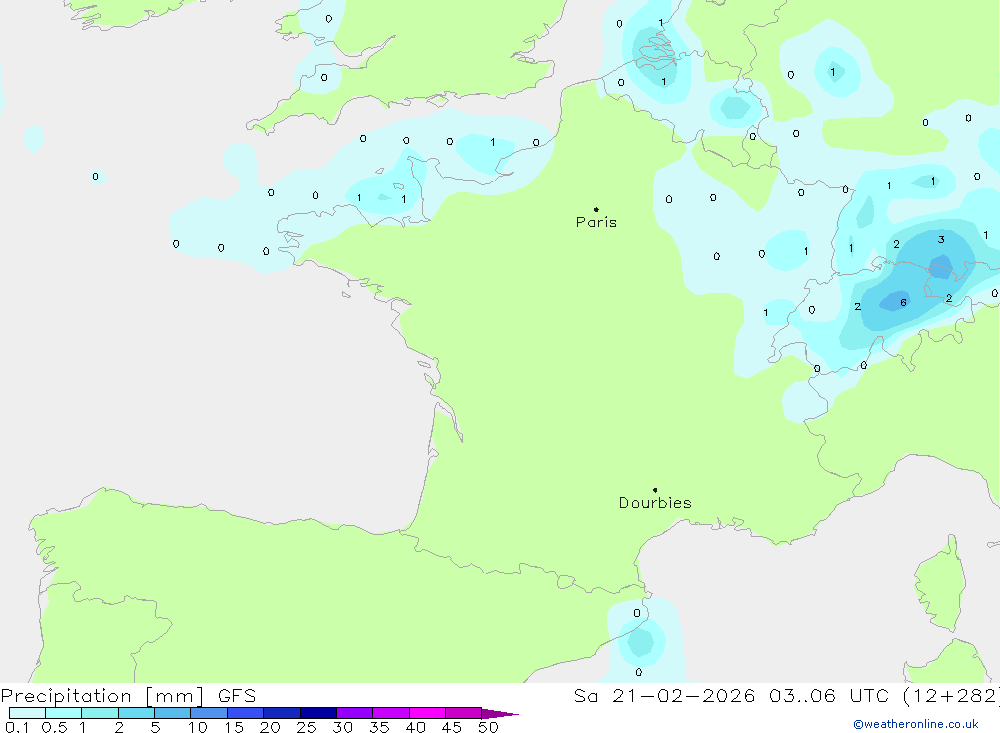Click the precipitation value '6' near Switzerland
This screenshot has height=733, width=1000.
tap(903, 302)
